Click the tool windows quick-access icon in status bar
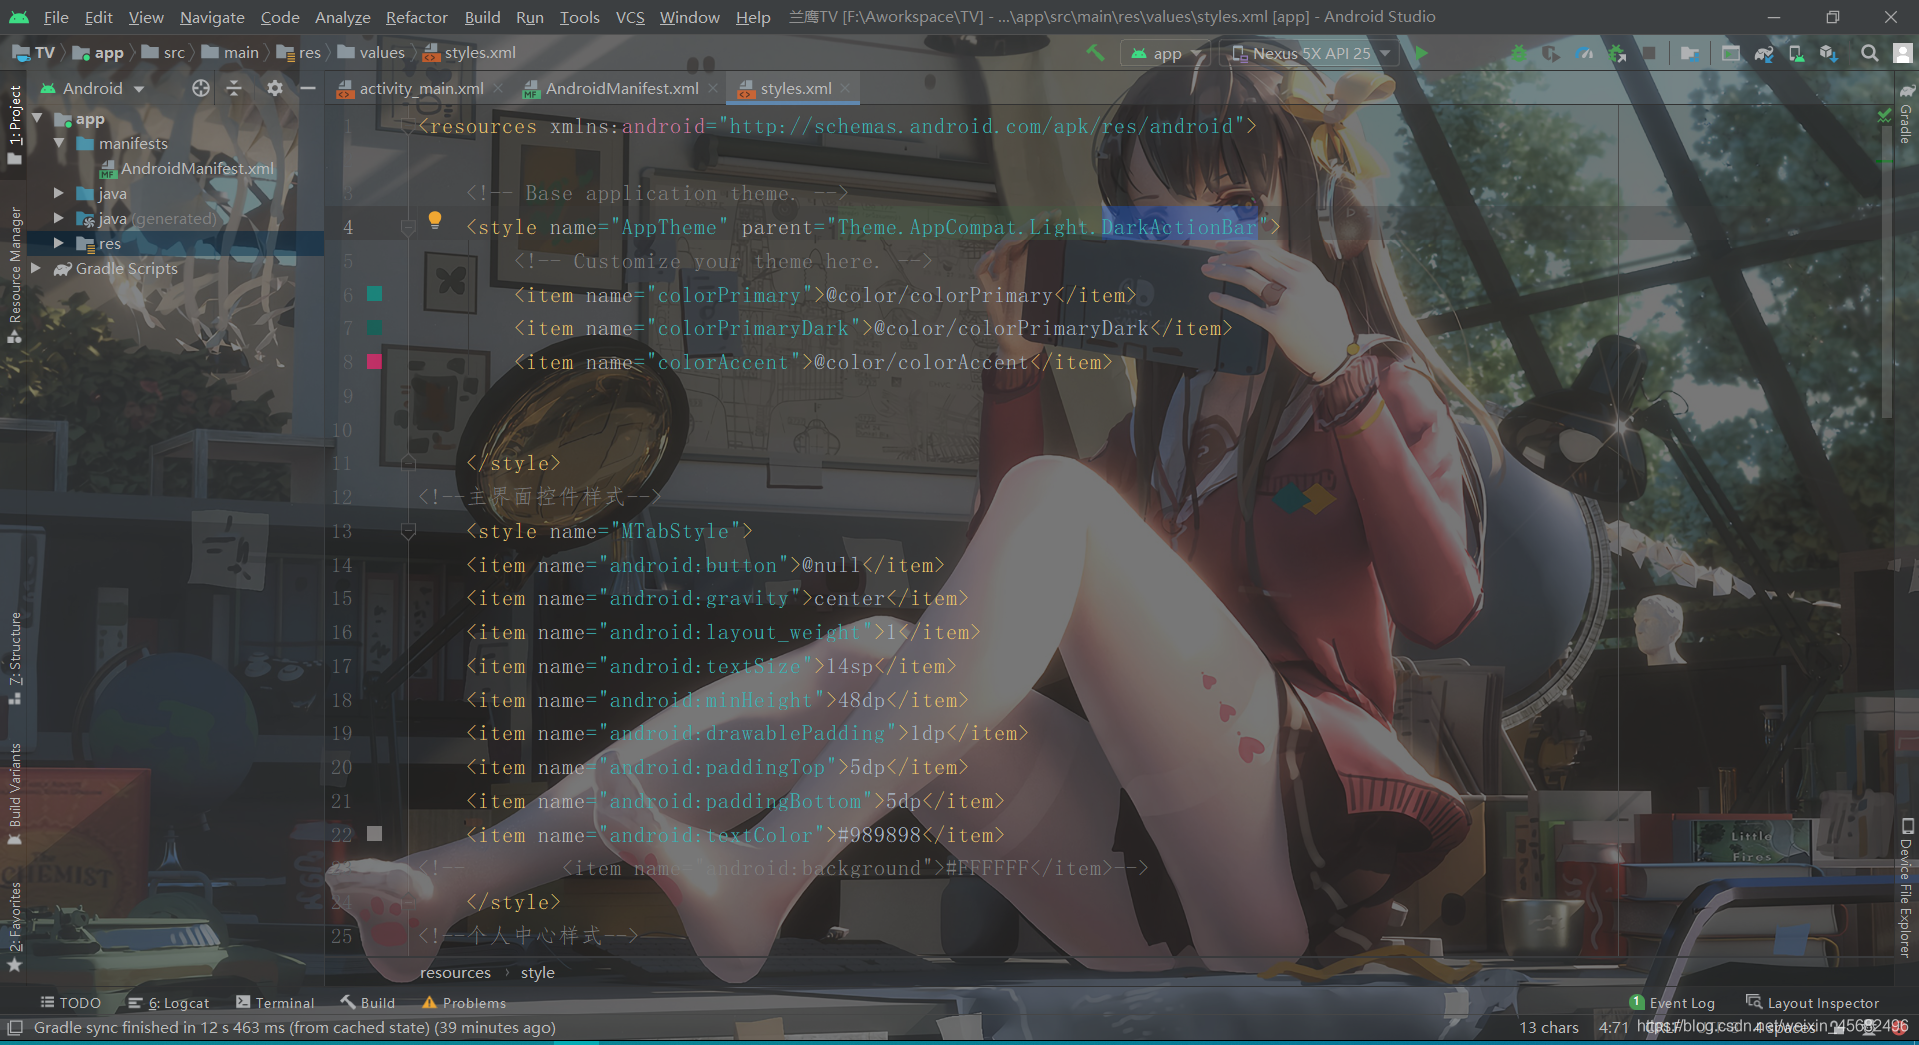 [x=15, y=1027]
